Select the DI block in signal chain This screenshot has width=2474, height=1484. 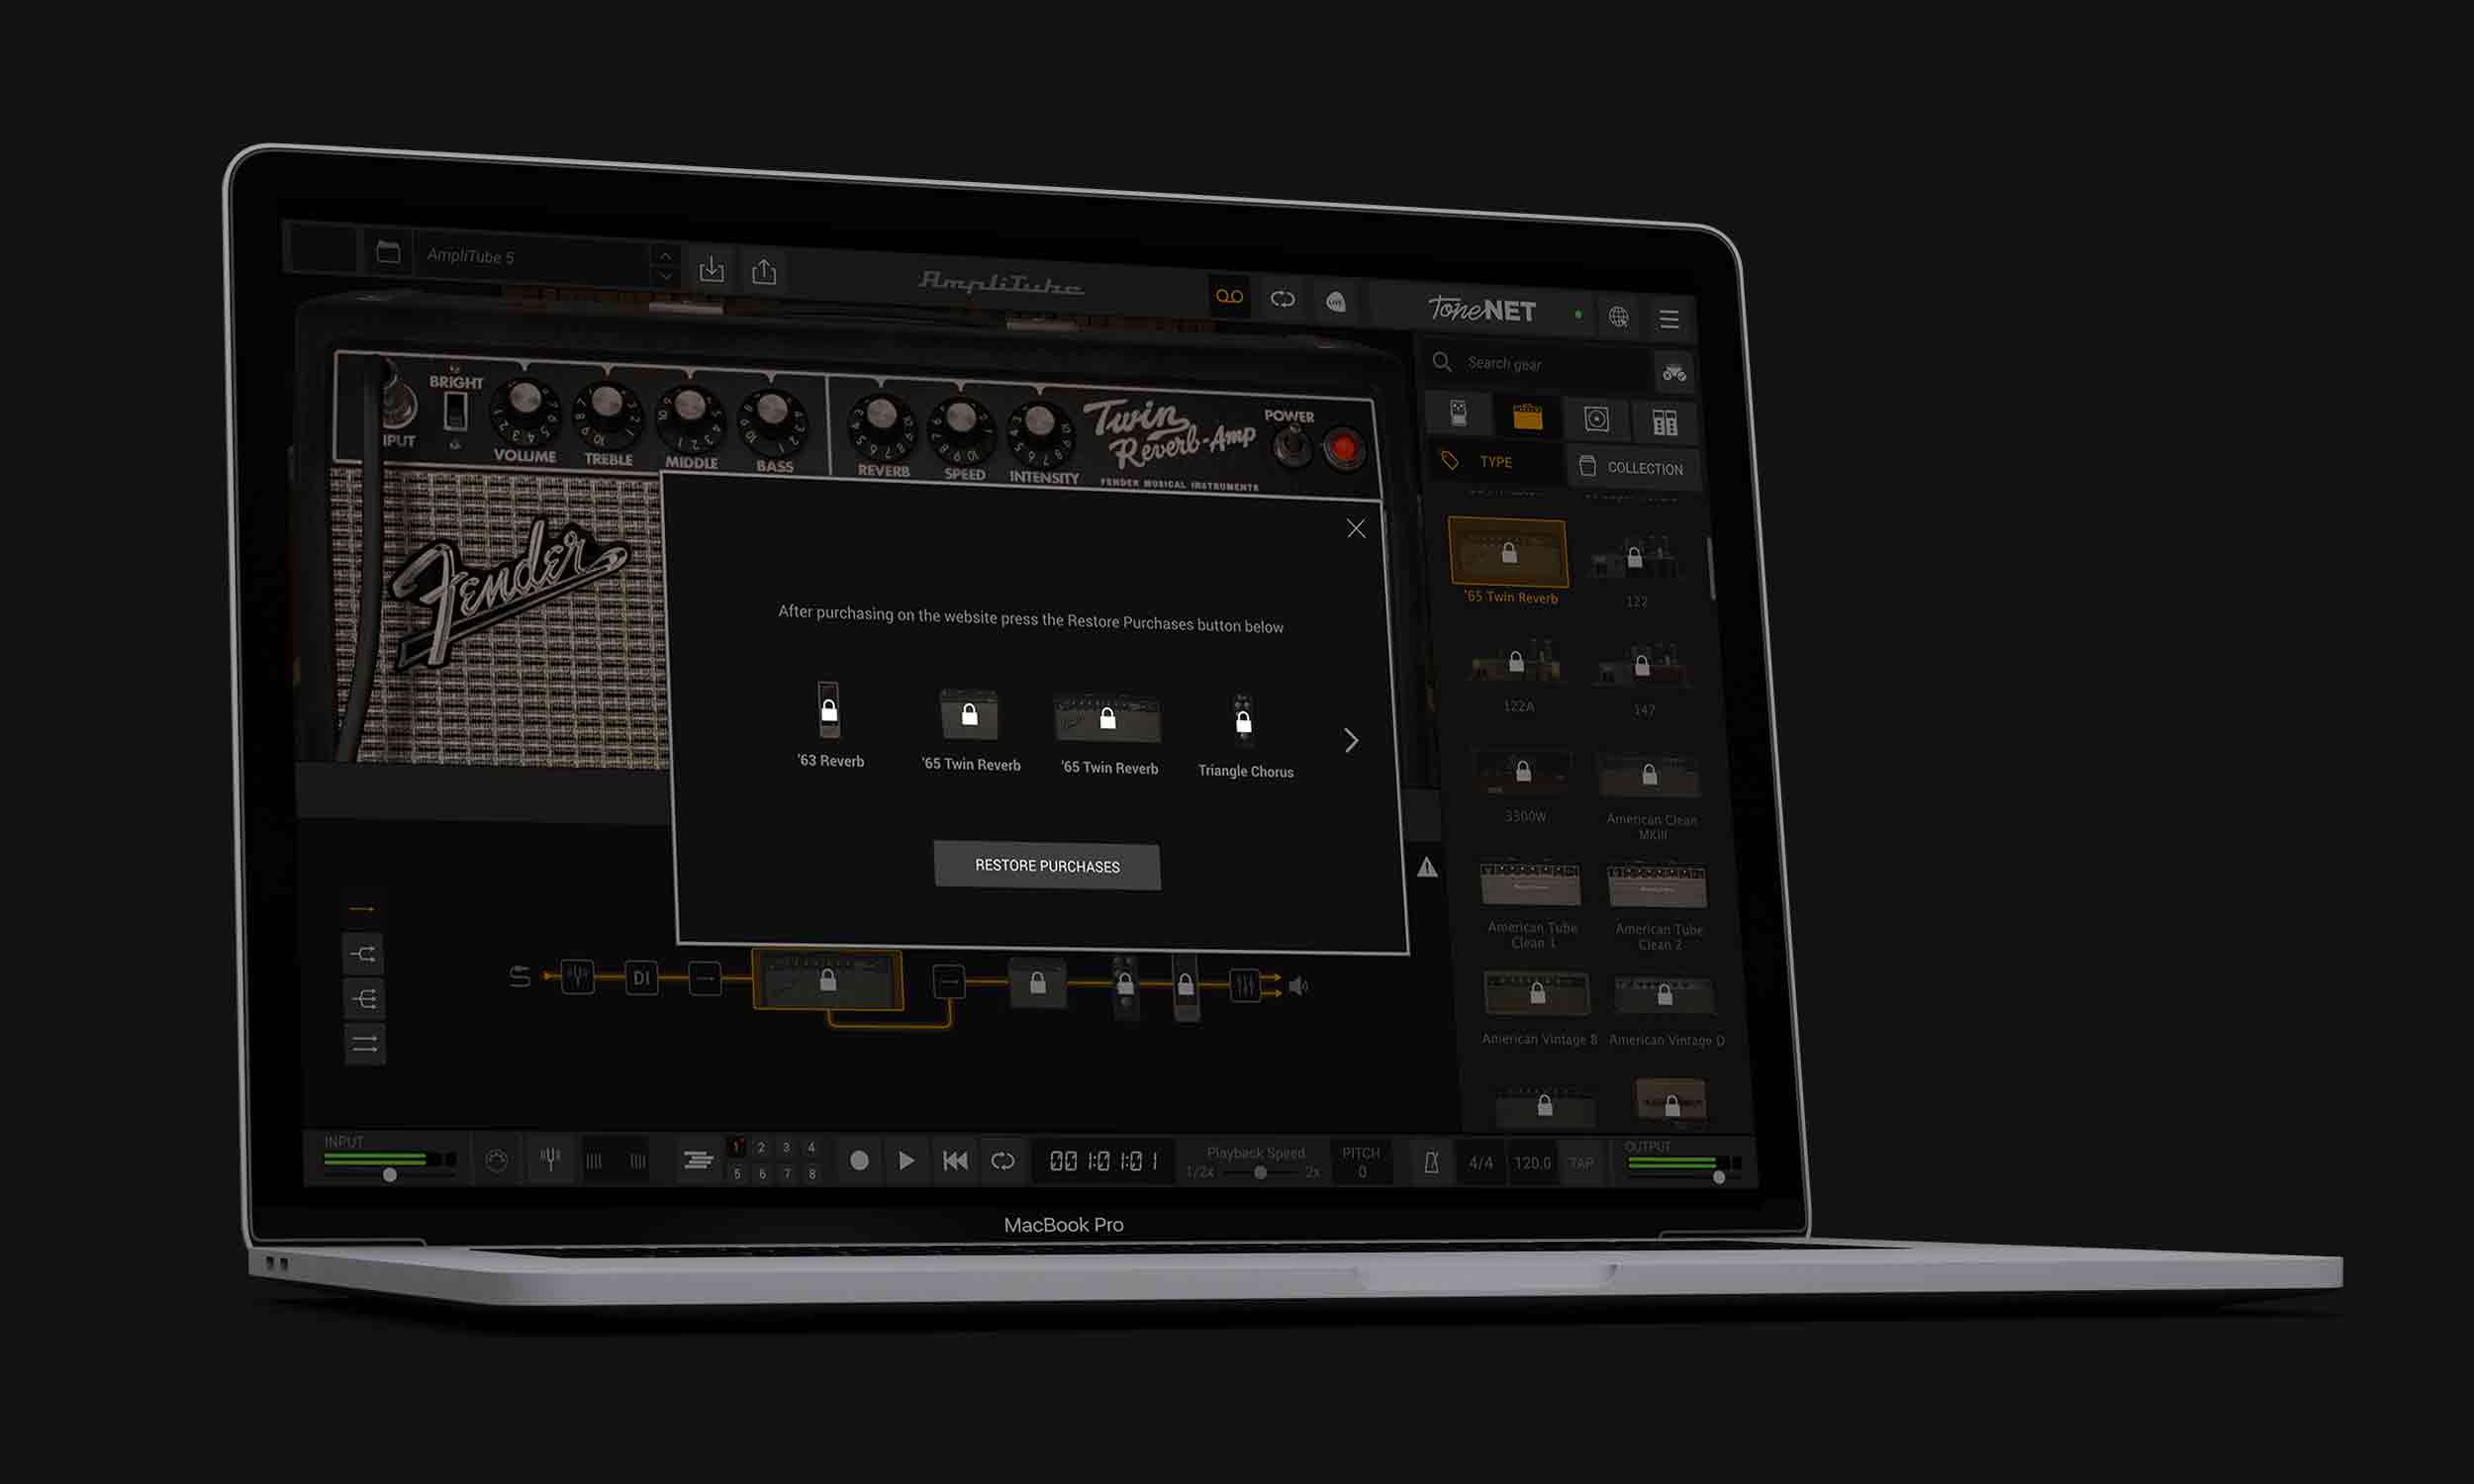[x=641, y=978]
